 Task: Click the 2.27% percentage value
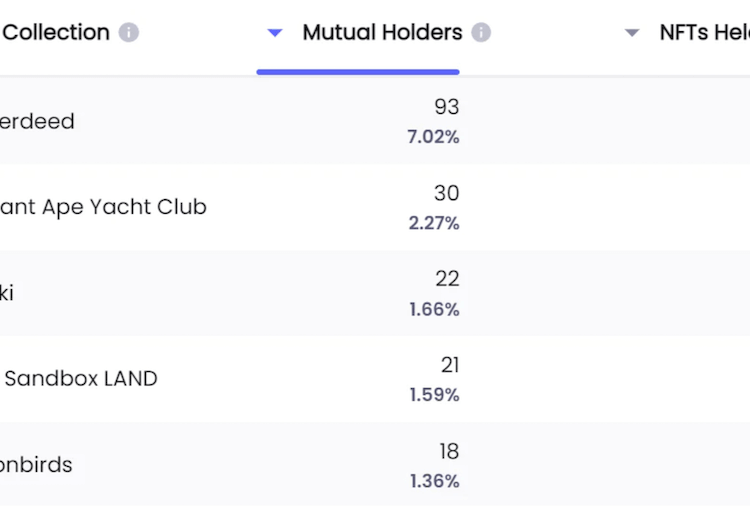tap(434, 223)
